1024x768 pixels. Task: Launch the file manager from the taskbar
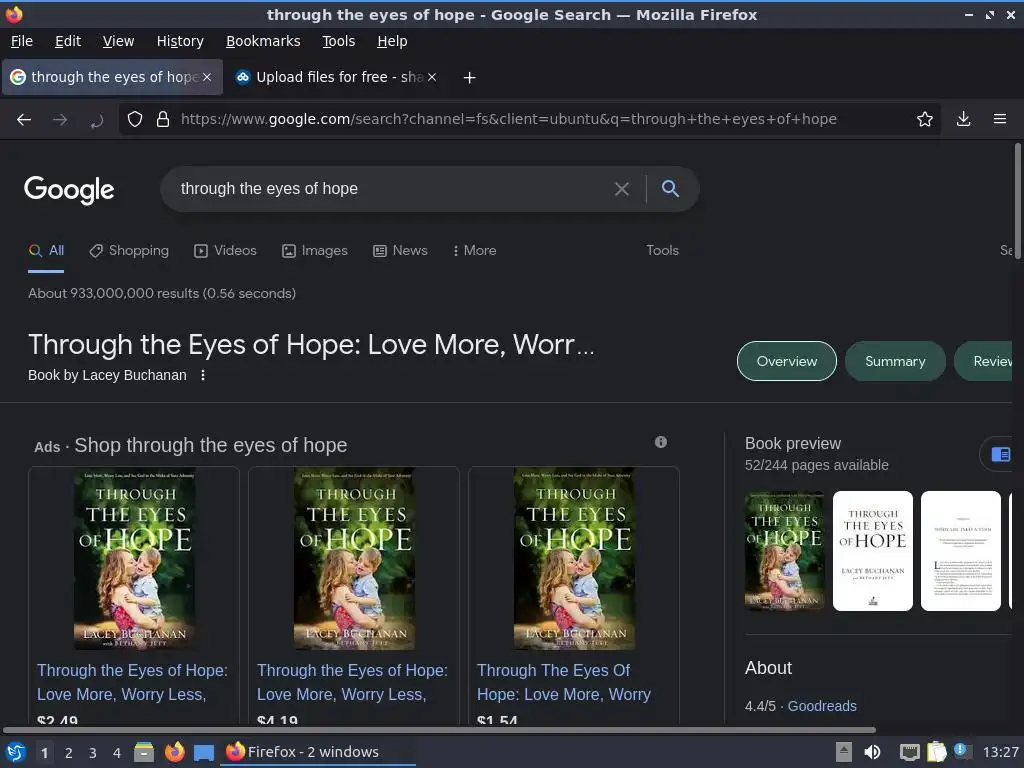(144, 752)
